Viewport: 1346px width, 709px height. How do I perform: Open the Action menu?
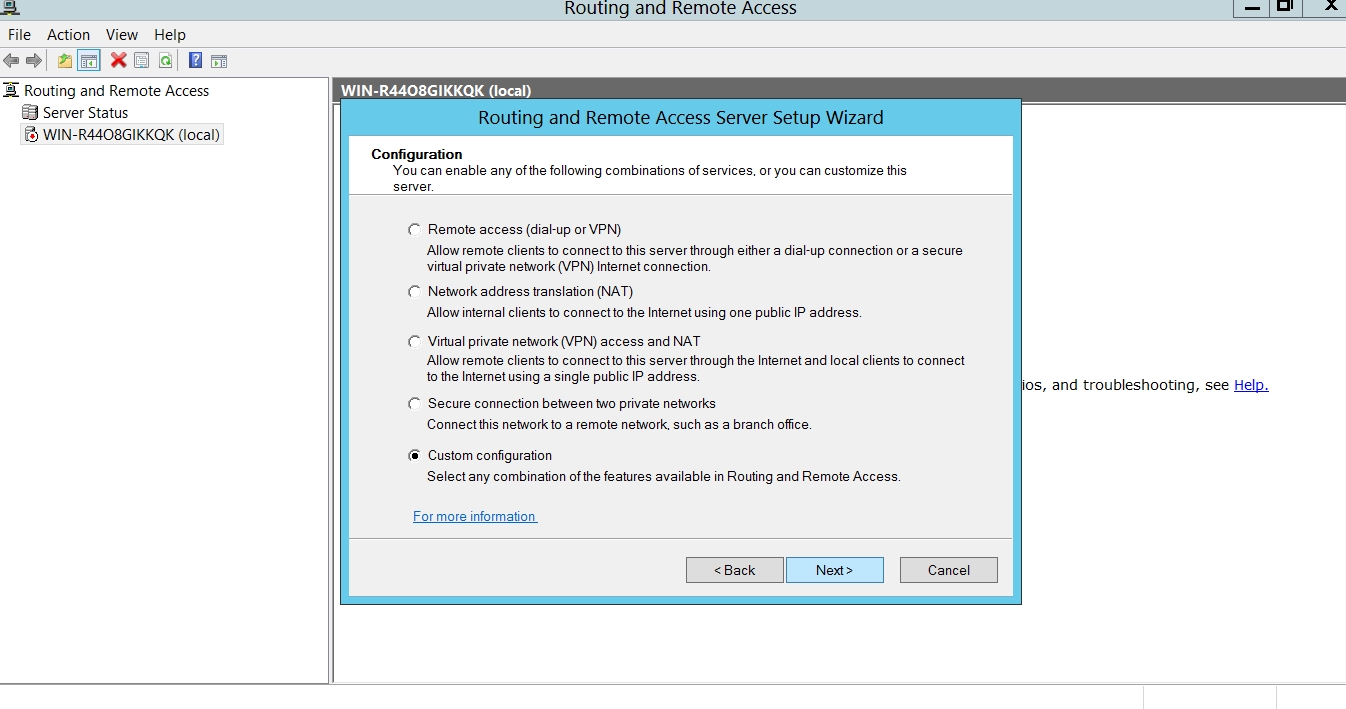(x=69, y=35)
